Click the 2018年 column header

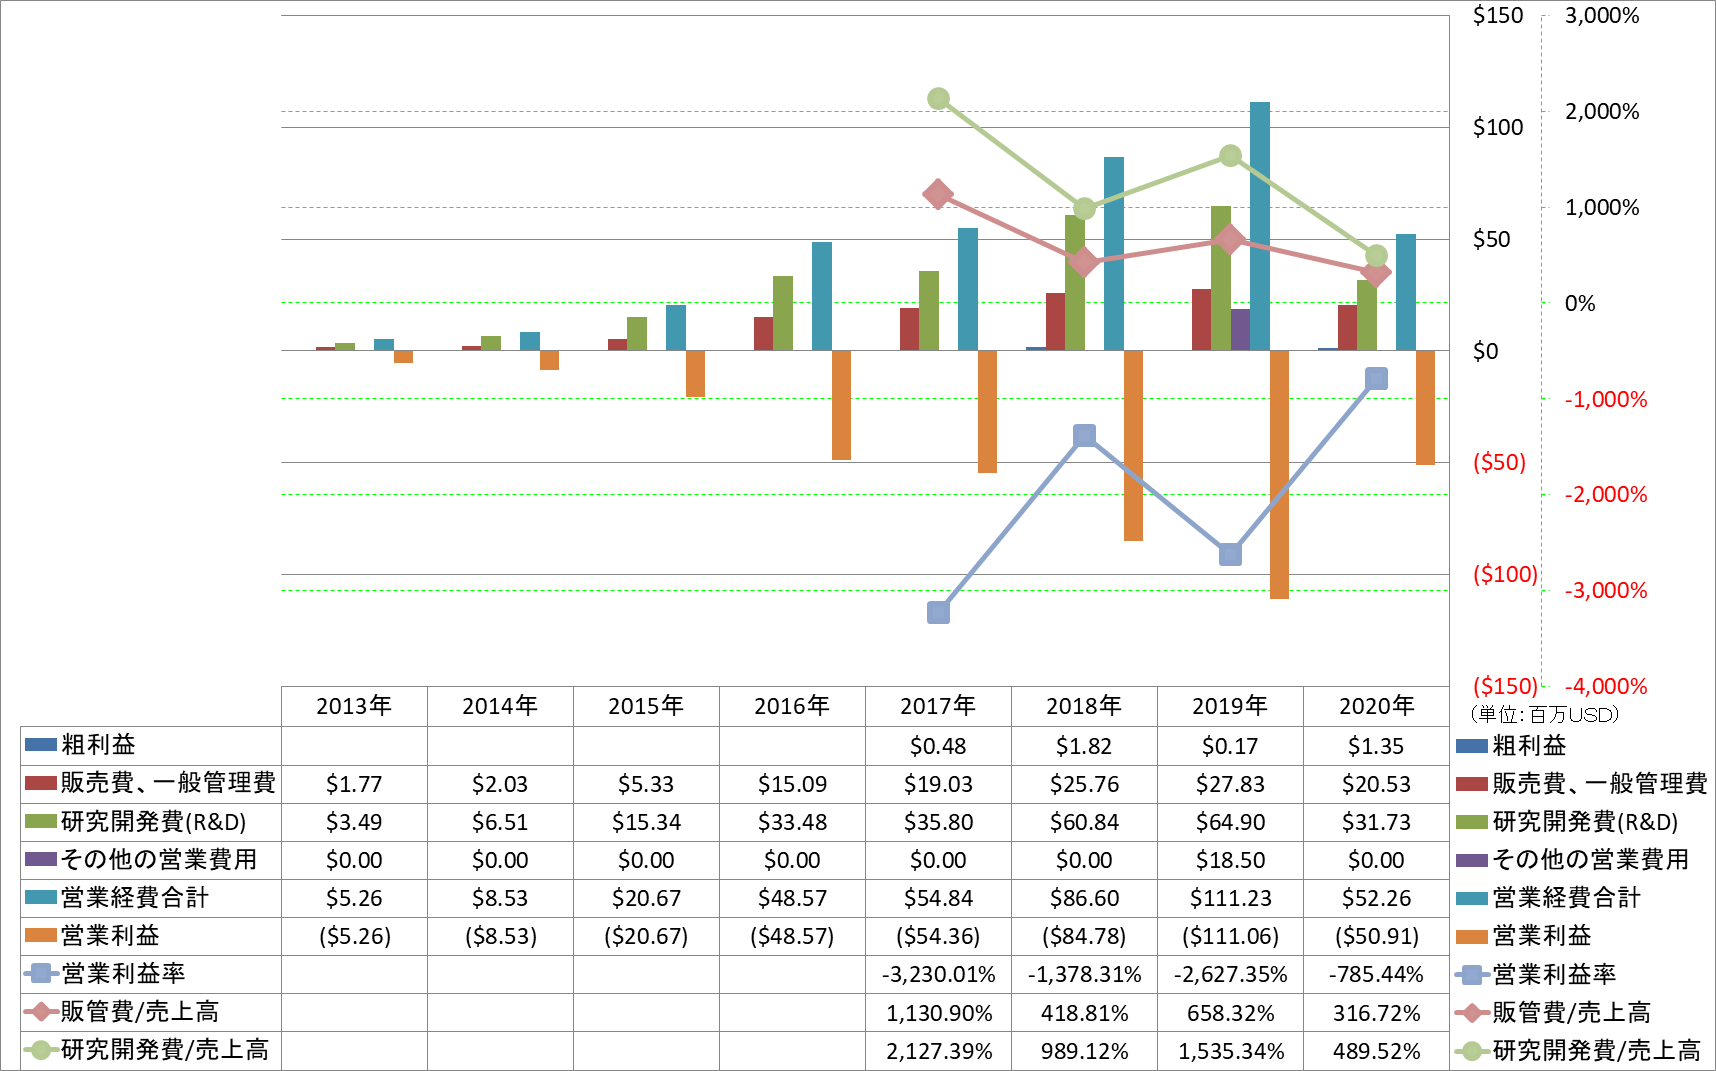click(1084, 706)
